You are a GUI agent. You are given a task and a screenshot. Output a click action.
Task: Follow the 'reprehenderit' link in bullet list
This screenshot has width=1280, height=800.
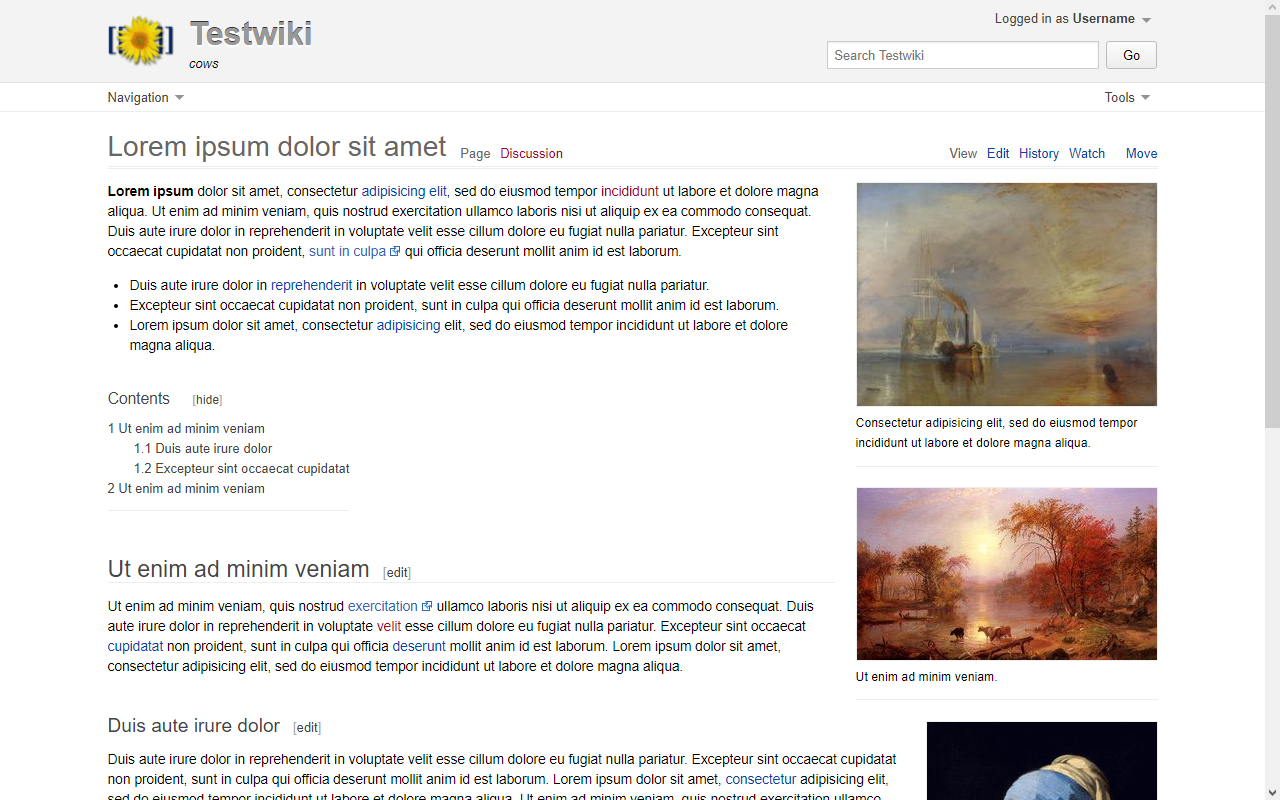[312, 285]
